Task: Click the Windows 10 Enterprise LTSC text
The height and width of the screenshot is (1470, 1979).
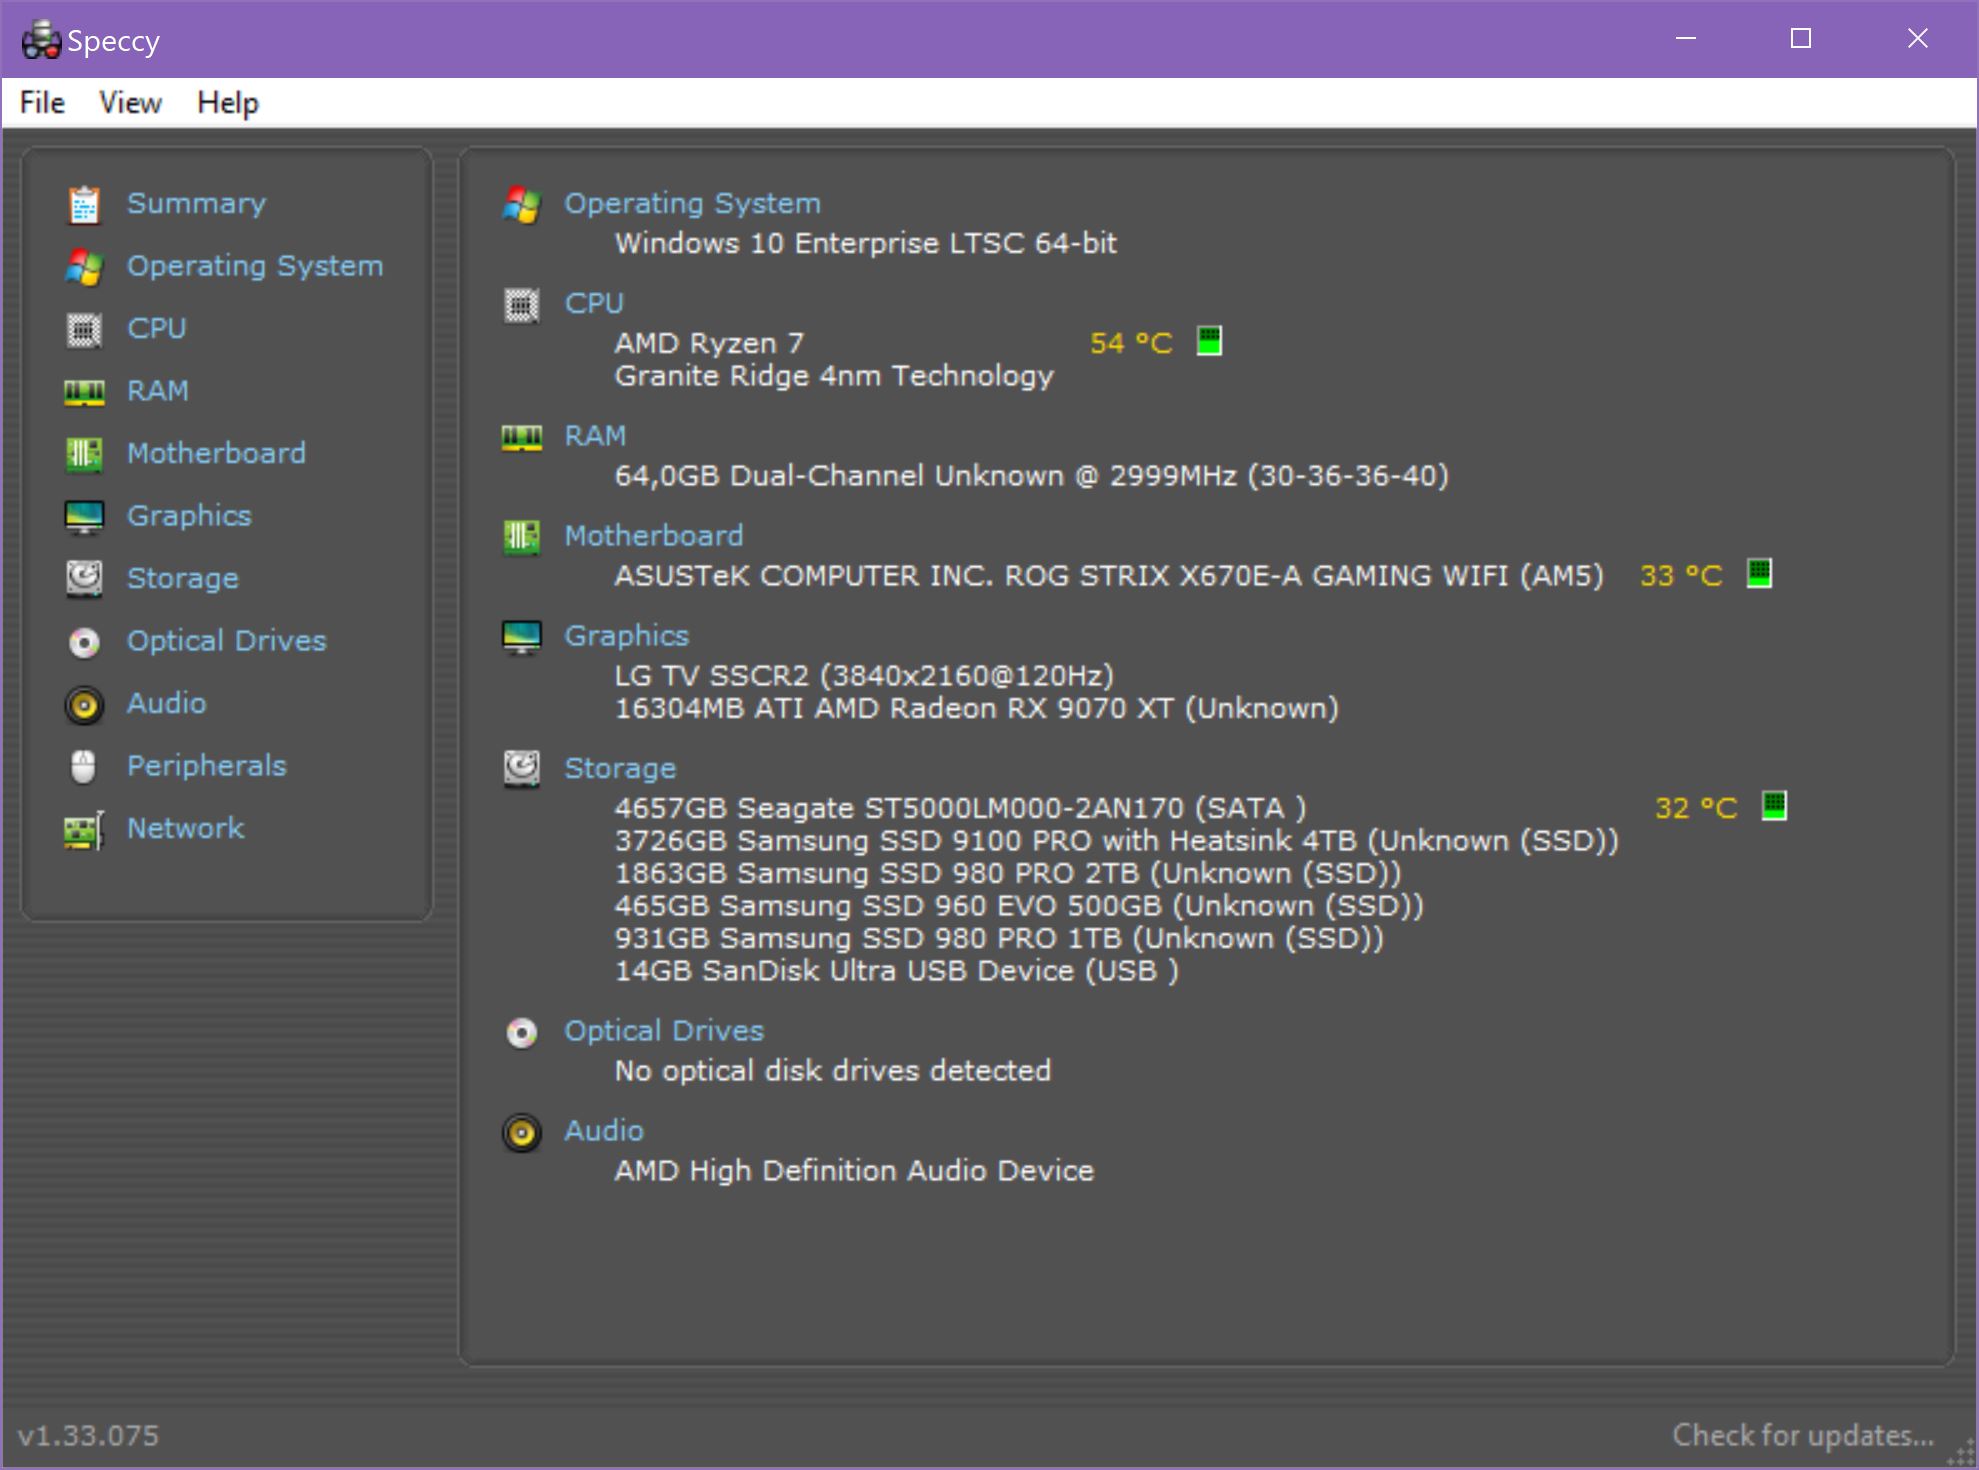Action: [x=866, y=243]
